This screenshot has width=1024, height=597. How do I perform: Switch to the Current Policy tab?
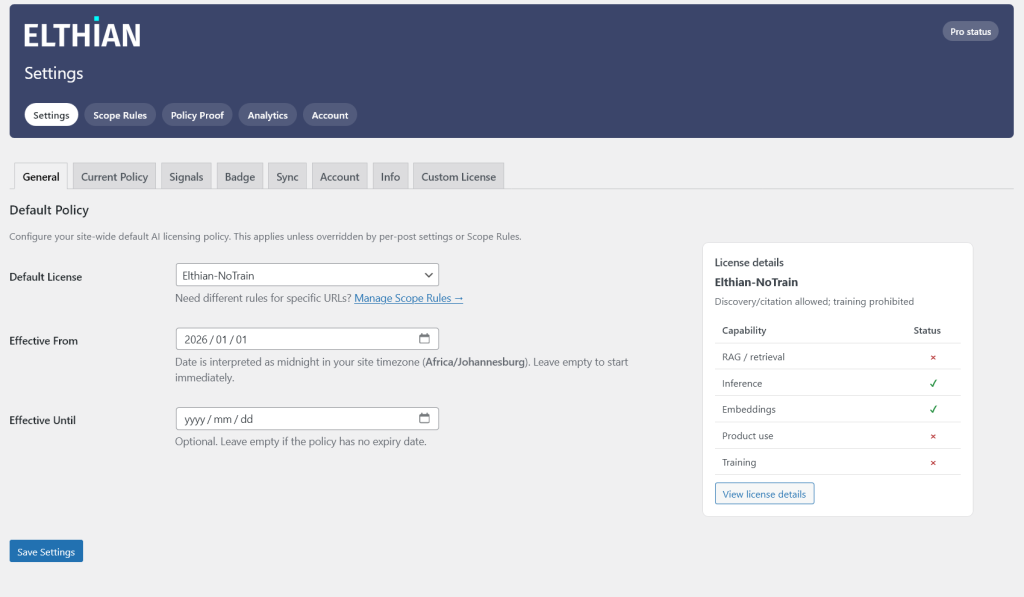point(114,177)
